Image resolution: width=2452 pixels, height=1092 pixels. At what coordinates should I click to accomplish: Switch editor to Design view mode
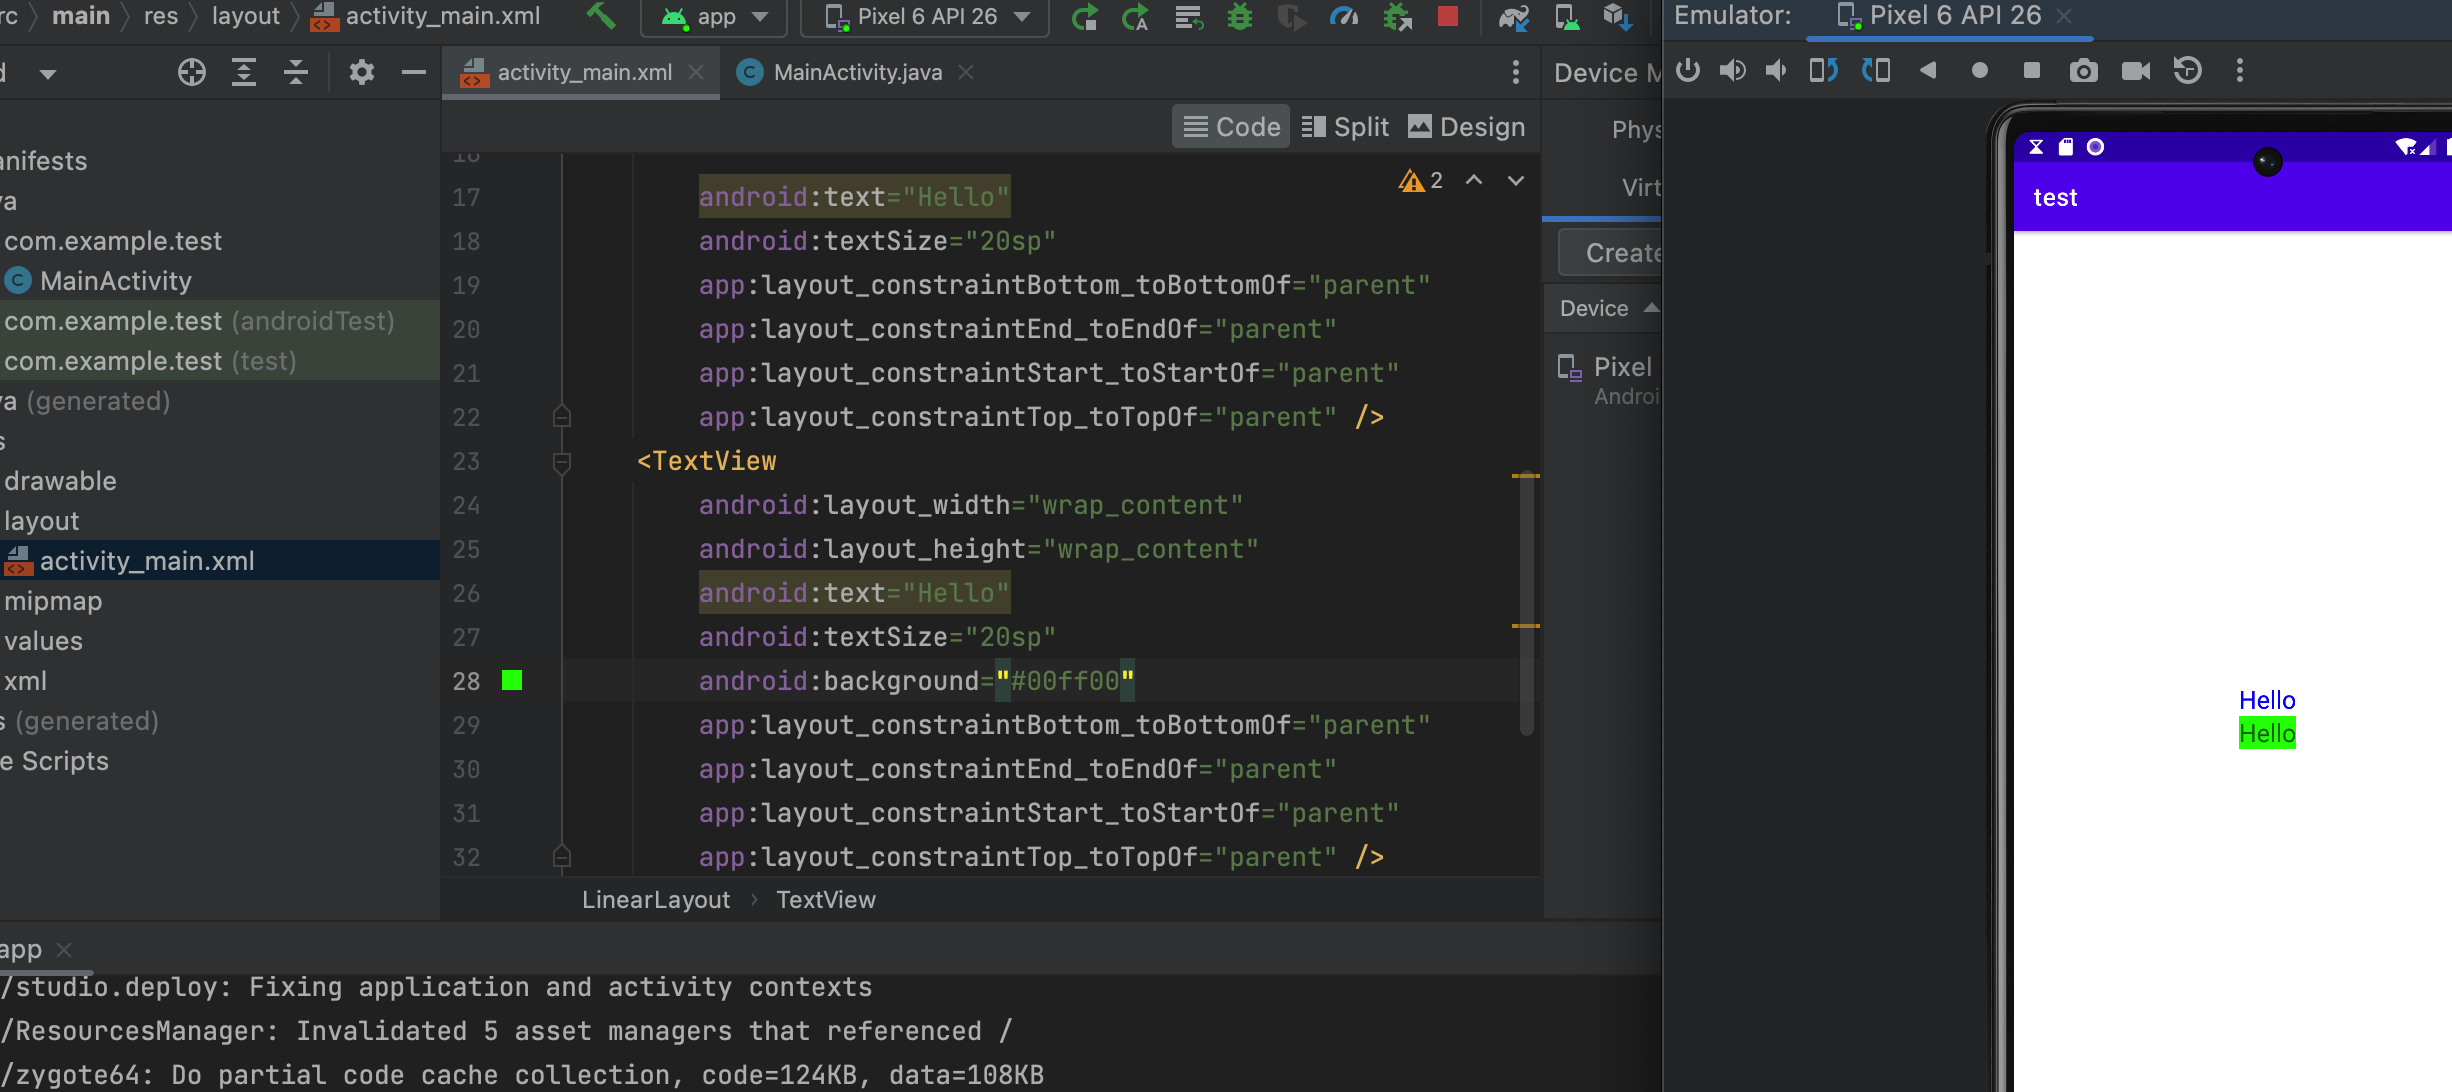point(1466,127)
